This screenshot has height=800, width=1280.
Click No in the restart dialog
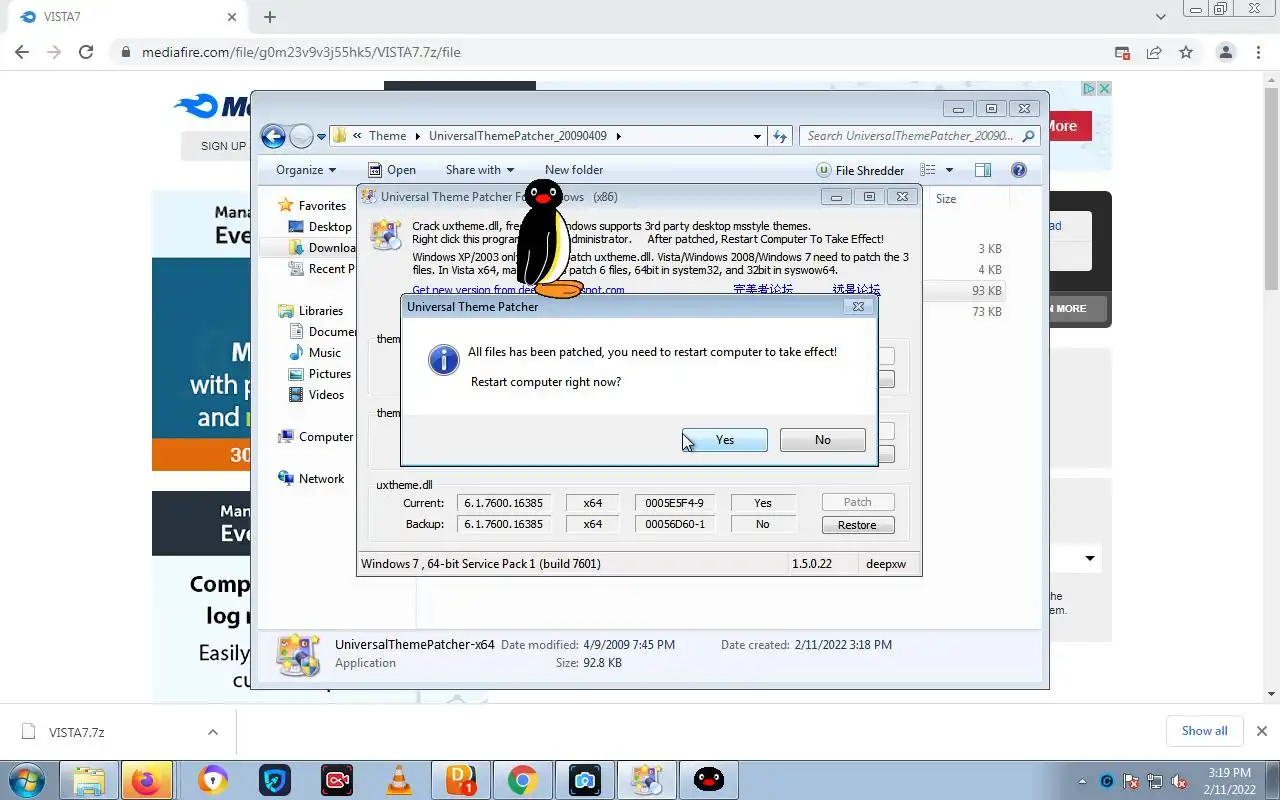click(822, 440)
